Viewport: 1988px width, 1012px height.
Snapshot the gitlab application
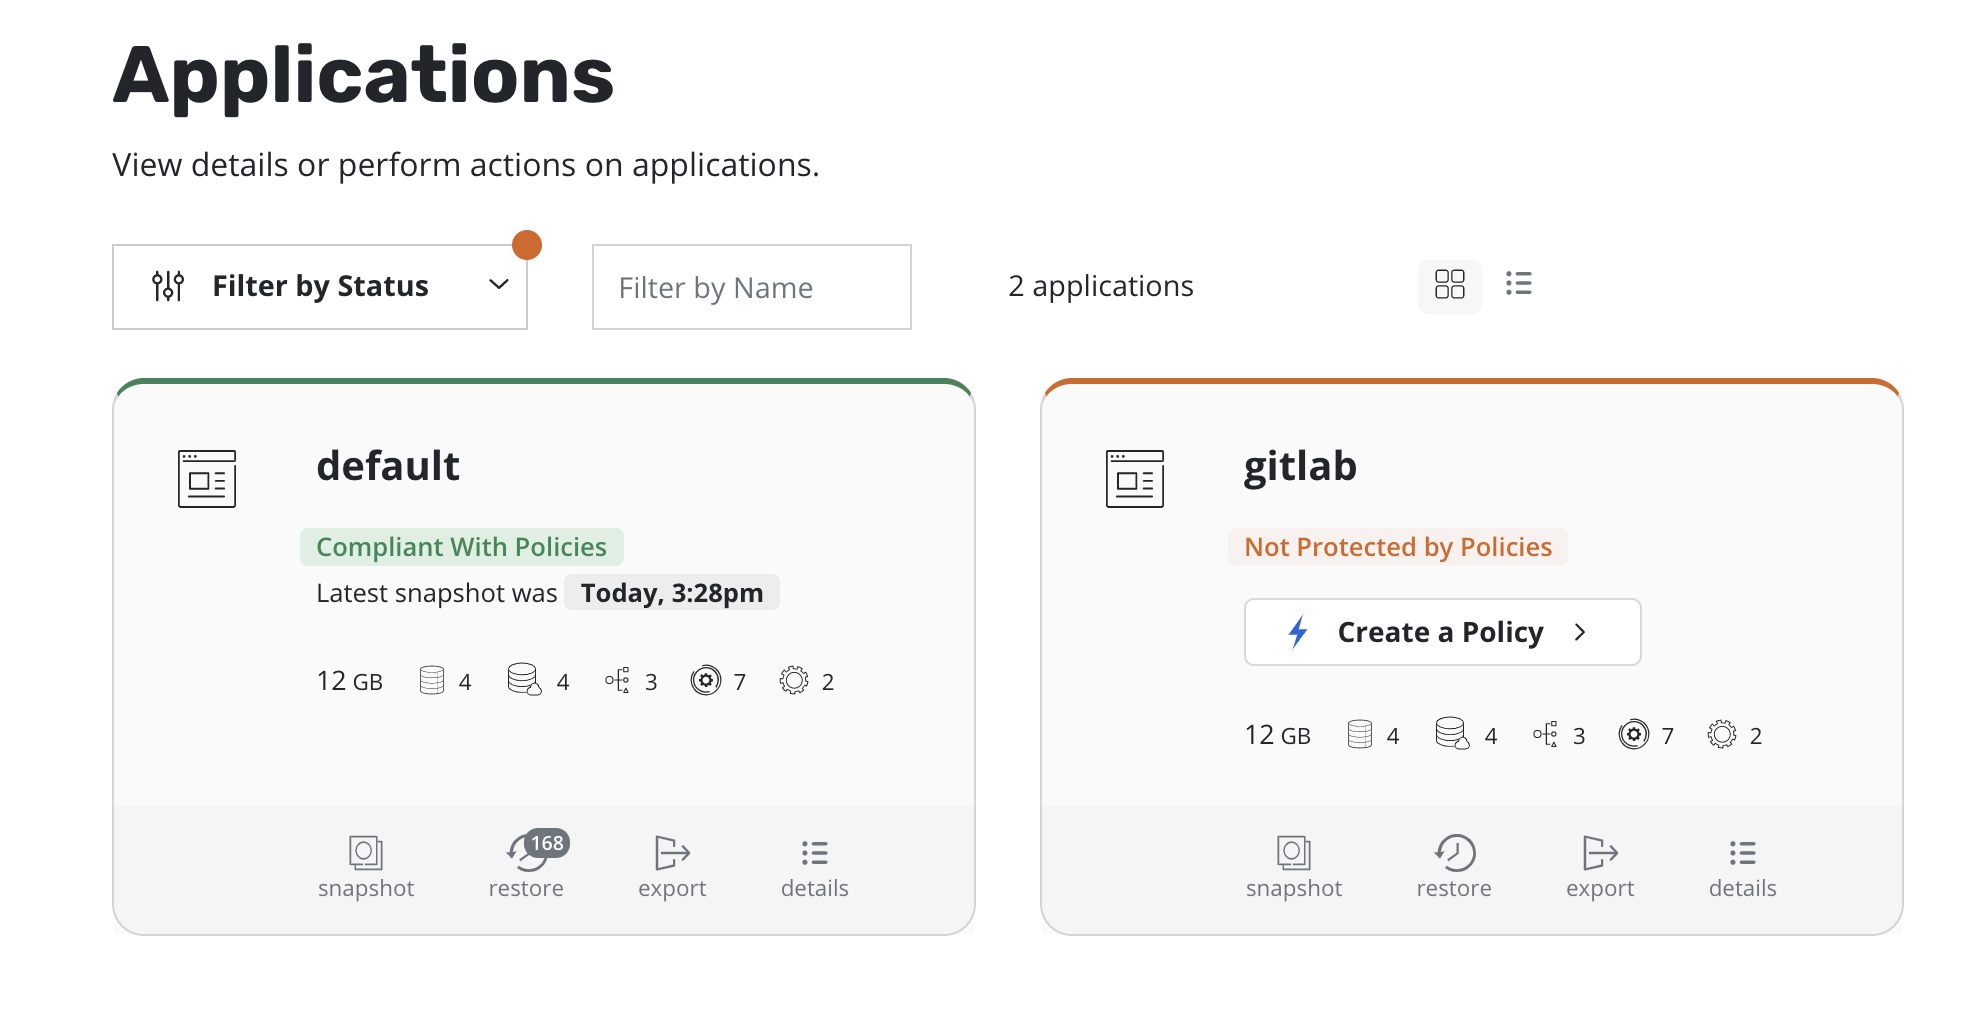tap(1294, 865)
